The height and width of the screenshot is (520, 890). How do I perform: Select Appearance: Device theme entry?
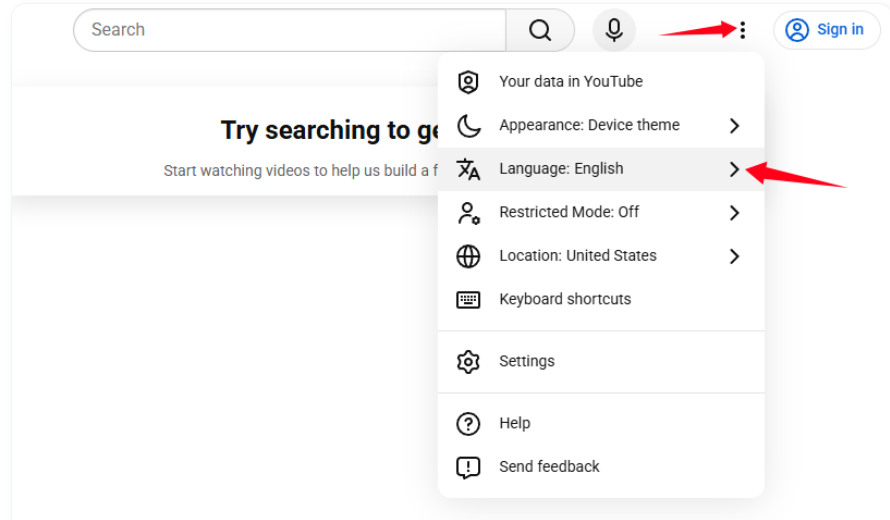pyautogui.click(x=601, y=125)
